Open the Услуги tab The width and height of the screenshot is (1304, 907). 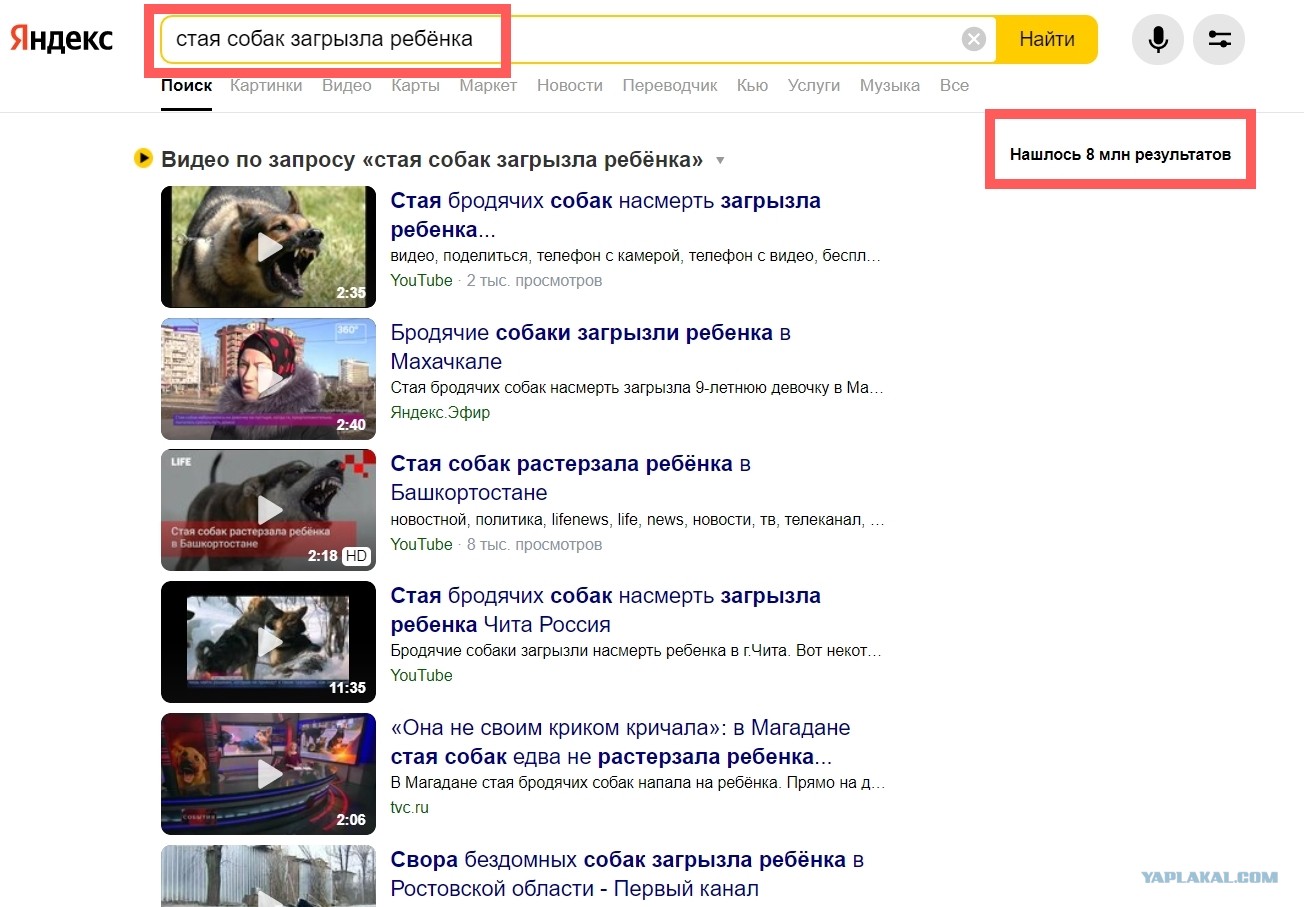814,85
